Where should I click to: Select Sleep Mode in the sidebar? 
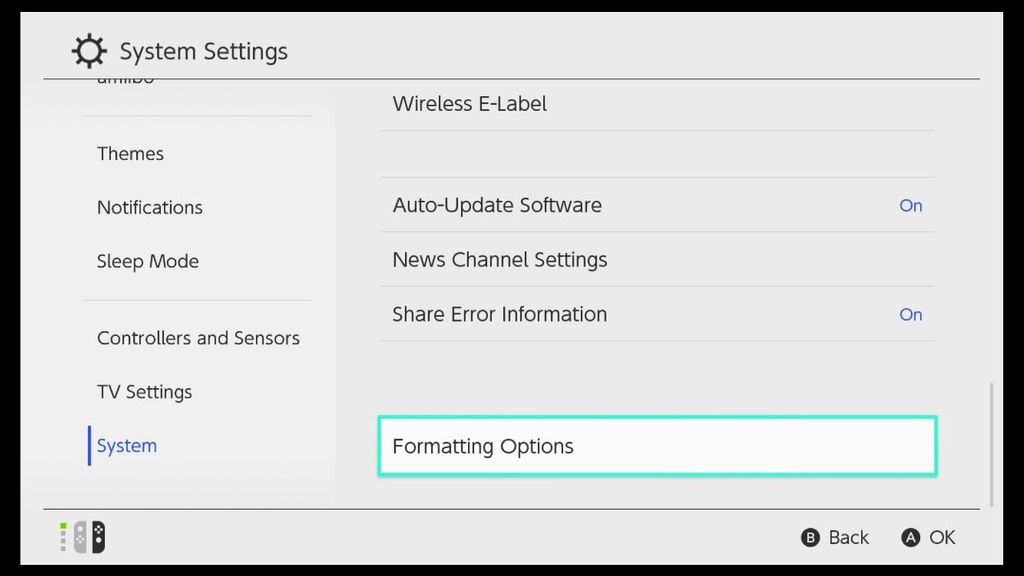click(147, 261)
